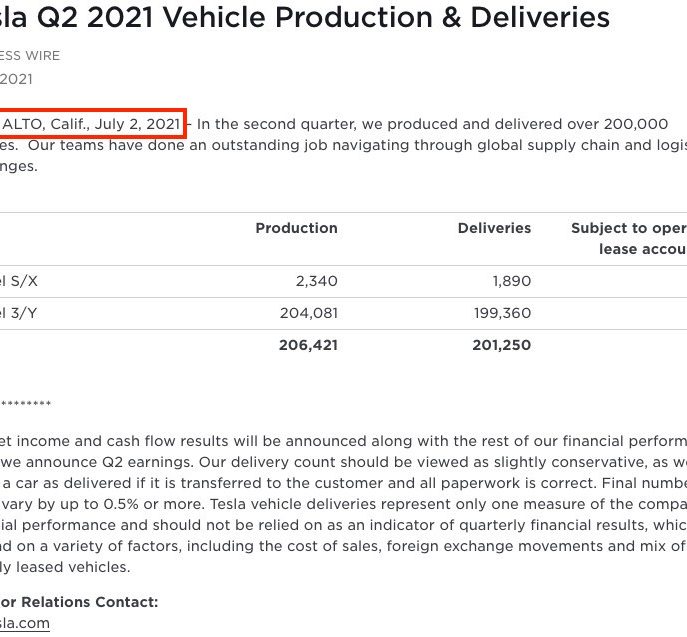Click Model 3/Y production value 204,081
The height and width of the screenshot is (637, 687).
tap(309, 313)
